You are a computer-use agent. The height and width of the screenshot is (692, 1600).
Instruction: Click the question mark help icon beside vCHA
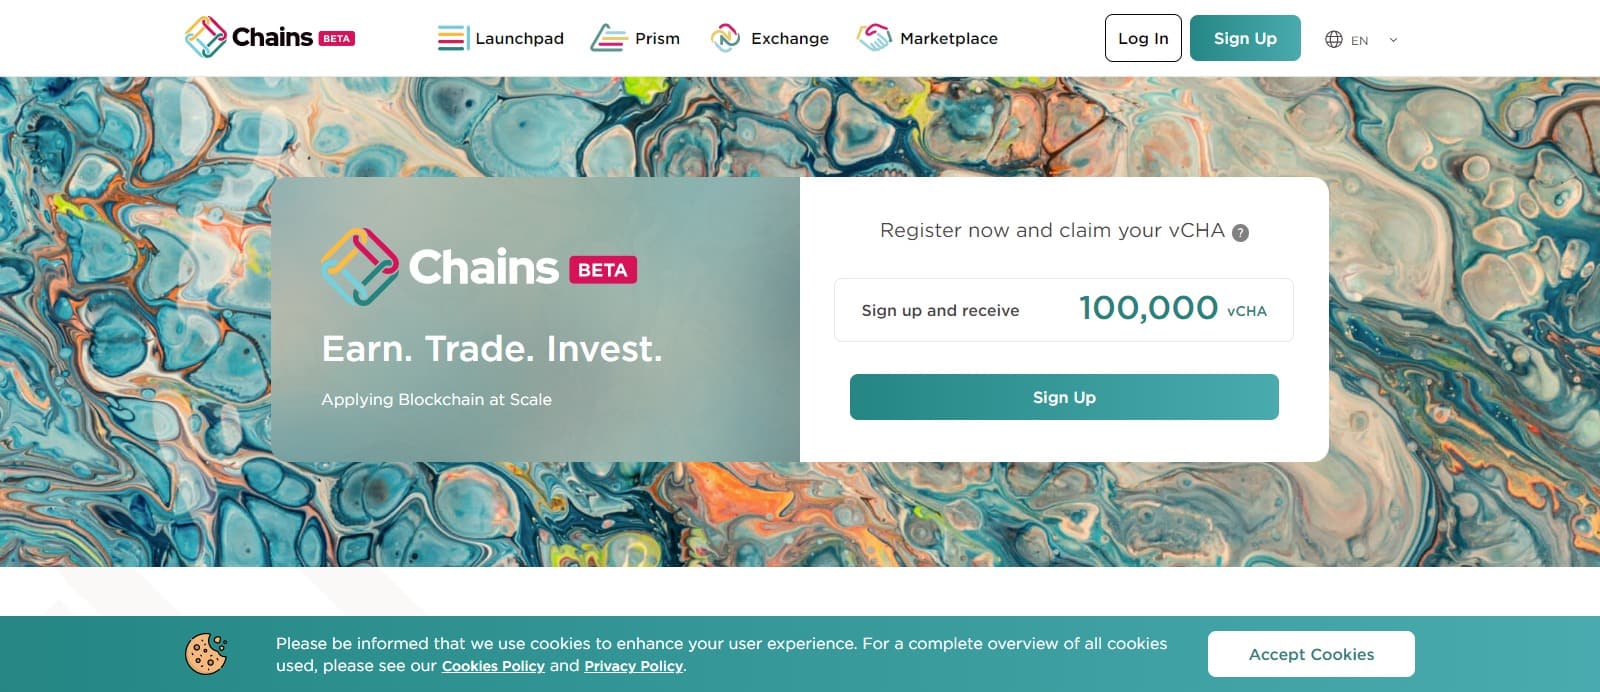(x=1240, y=233)
